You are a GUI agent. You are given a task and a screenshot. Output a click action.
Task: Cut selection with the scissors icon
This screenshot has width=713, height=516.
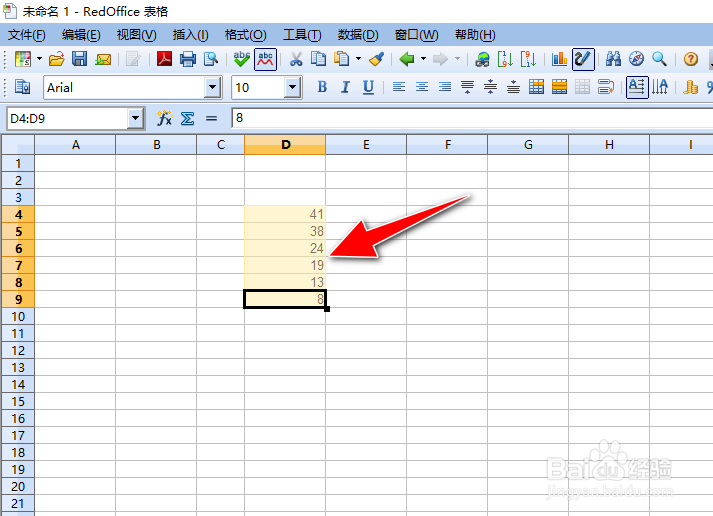click(296, 59)
